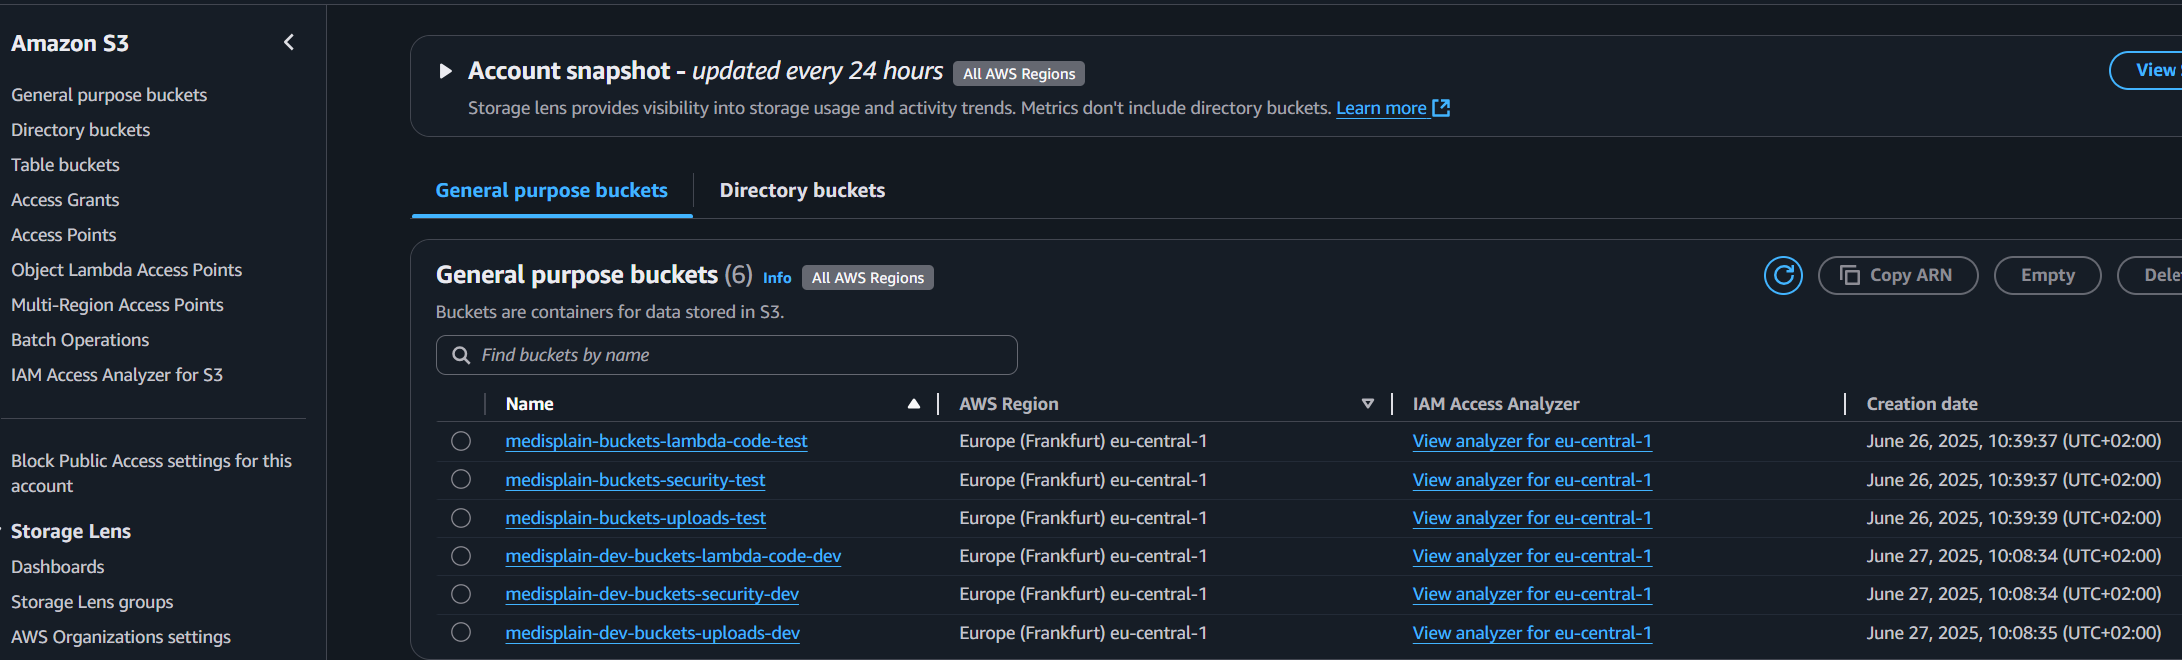Select medisplain-buckets-uploads-test radio button
Screen dimensions: 2182x660
[461, 518]
